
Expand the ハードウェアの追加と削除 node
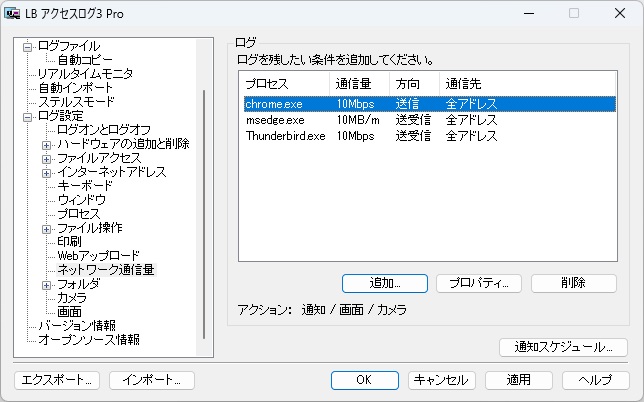pos(46,145)
